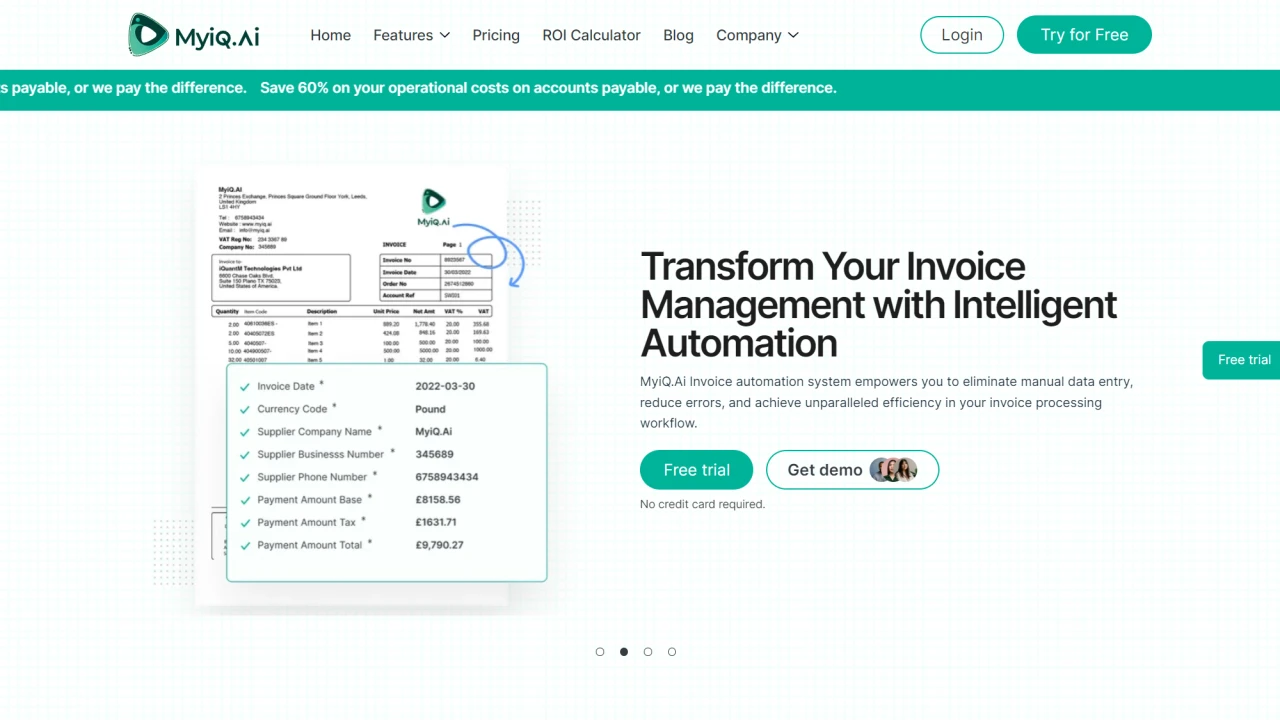The width and height of the screenshot is (1280, 720).
Task: Click the Payment Amount Total checkmark icon
Action: 245,546
